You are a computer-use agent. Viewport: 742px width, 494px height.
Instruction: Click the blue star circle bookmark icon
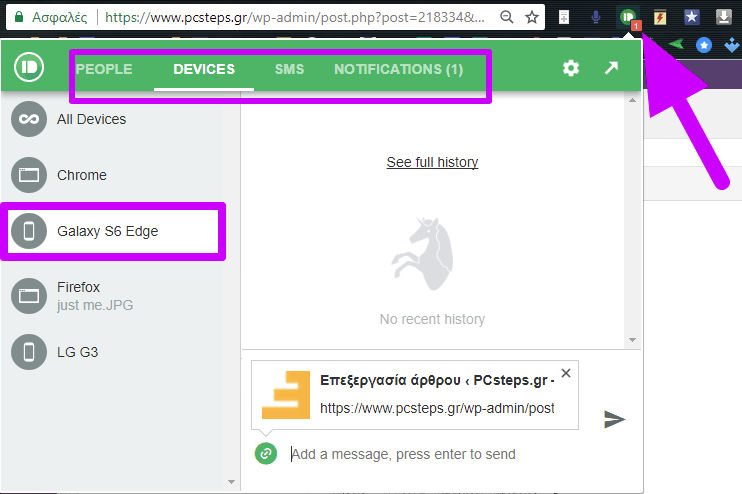point(704,45)
